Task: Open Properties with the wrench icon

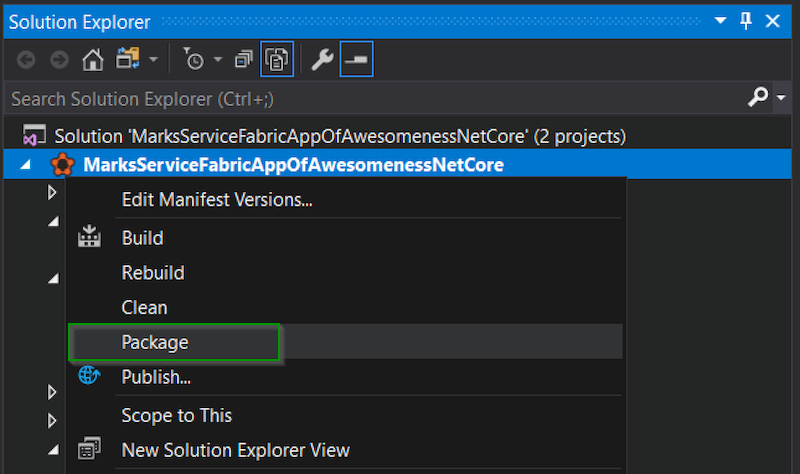Action: [x=321, y=61]
